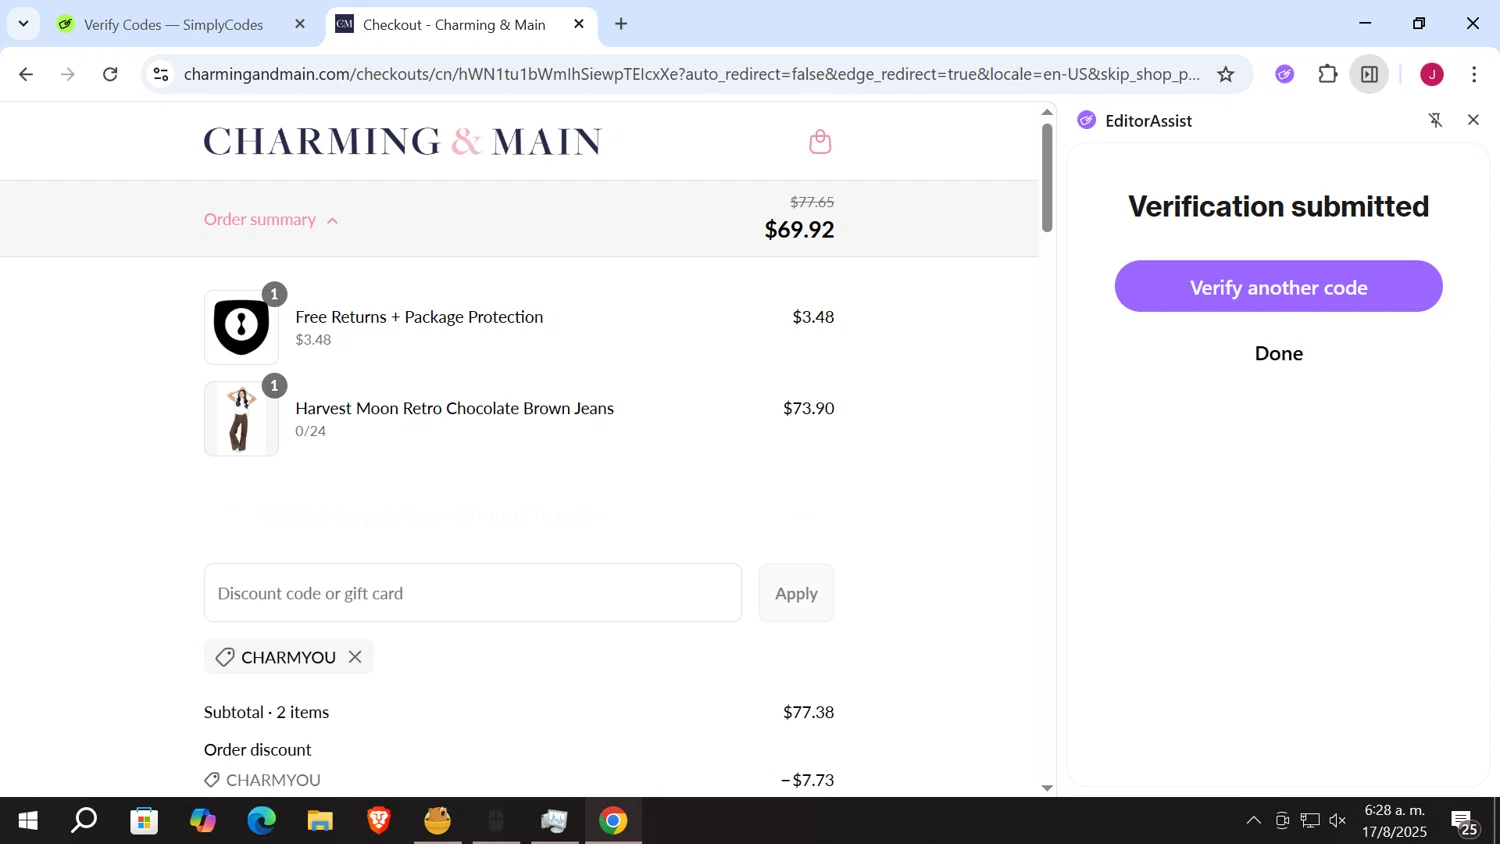1500x844 pixels.
Task: Click the Harvest Moon jeans product thumbnail
Action: click(x=241, y=419)
